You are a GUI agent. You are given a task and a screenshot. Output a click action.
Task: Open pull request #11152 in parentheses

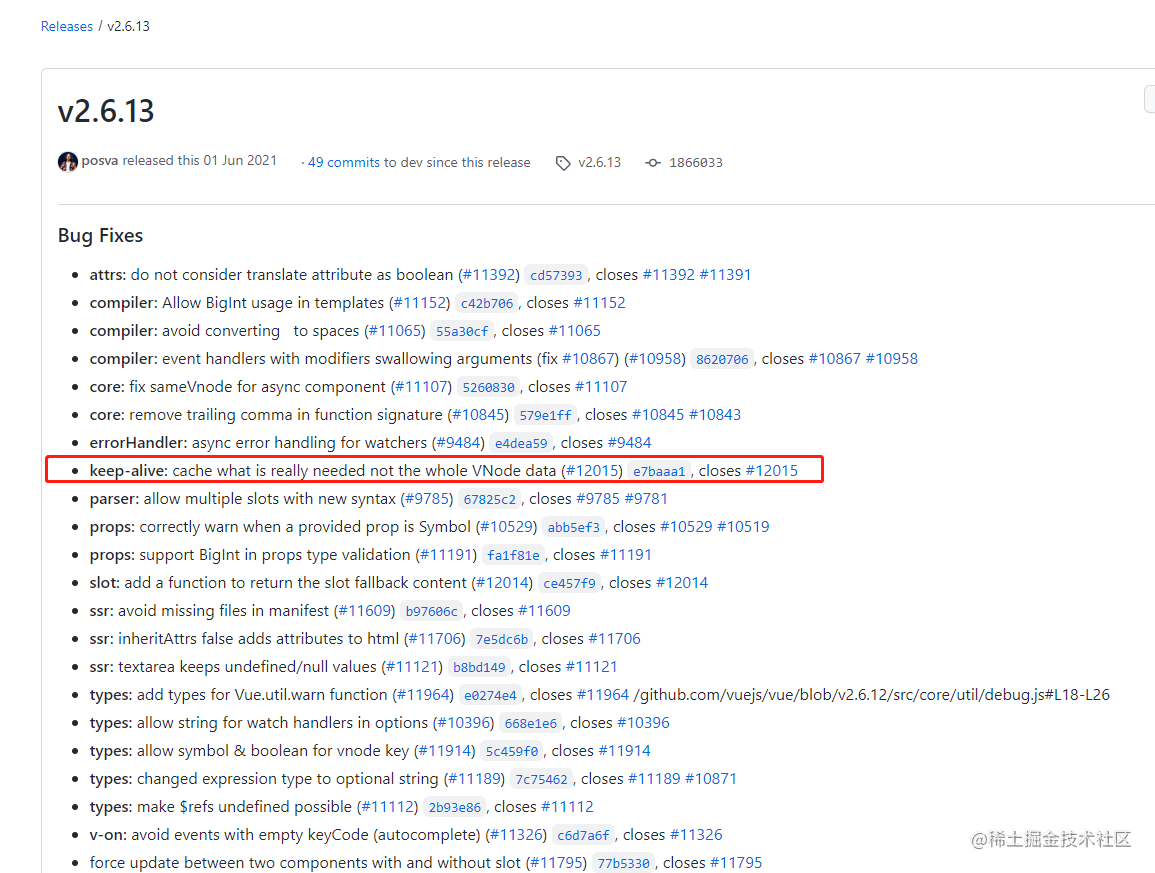(421, 303)
